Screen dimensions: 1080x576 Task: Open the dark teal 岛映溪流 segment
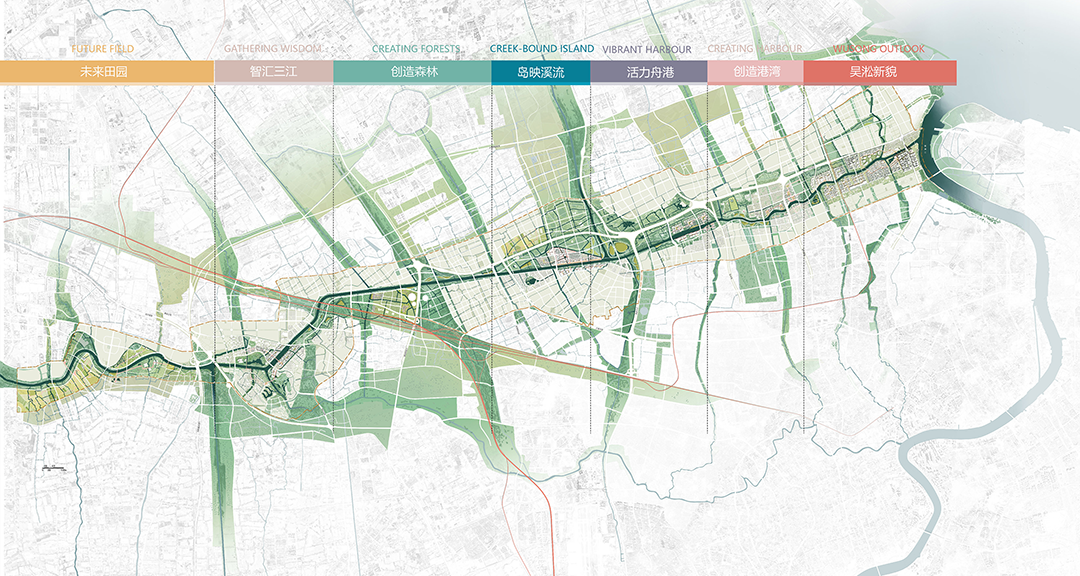[540, 72]
